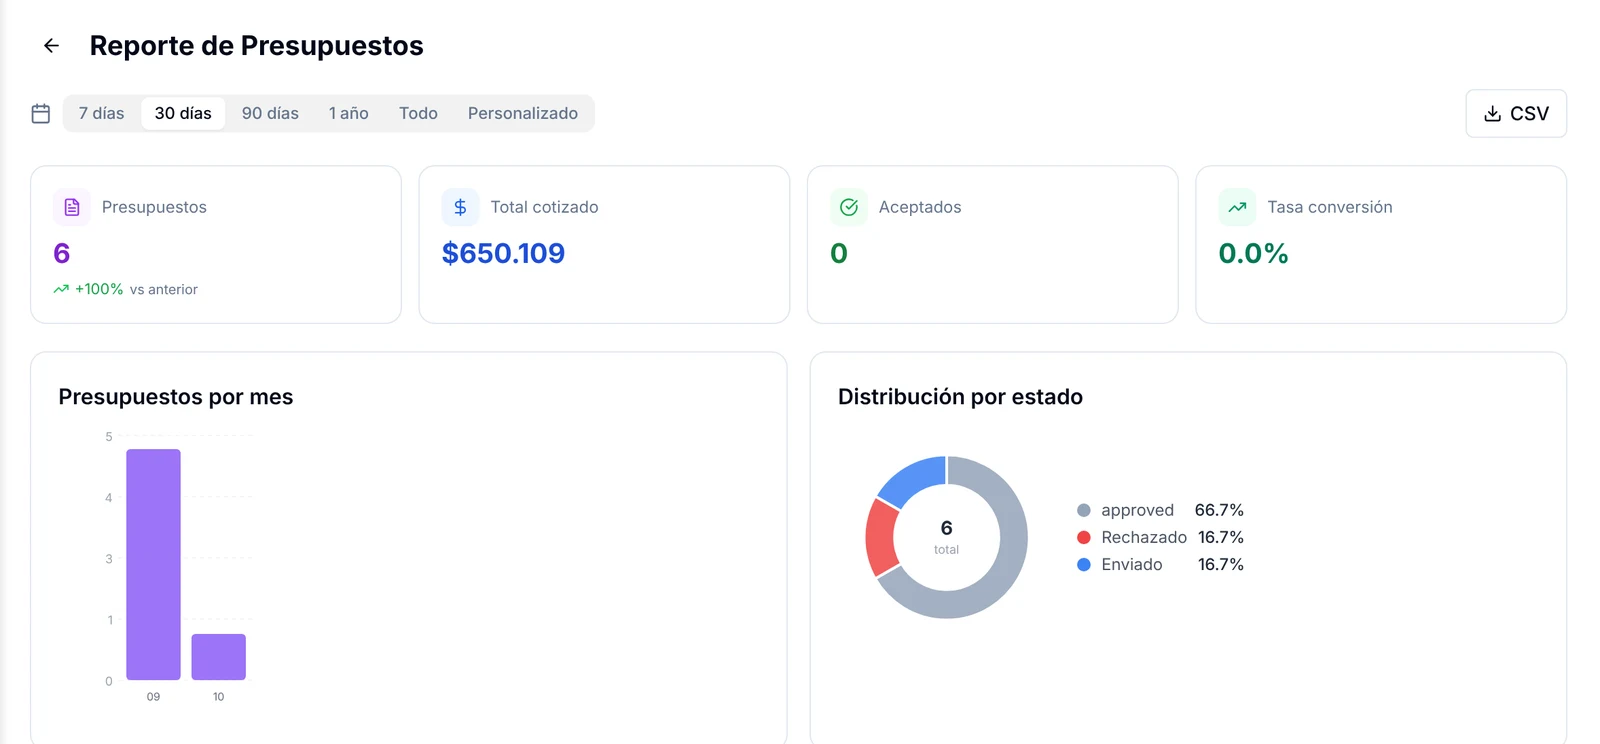This screenshot has width=1600, height=744.
Task: Open the Personalizado date range option
Action: [523, 113]
